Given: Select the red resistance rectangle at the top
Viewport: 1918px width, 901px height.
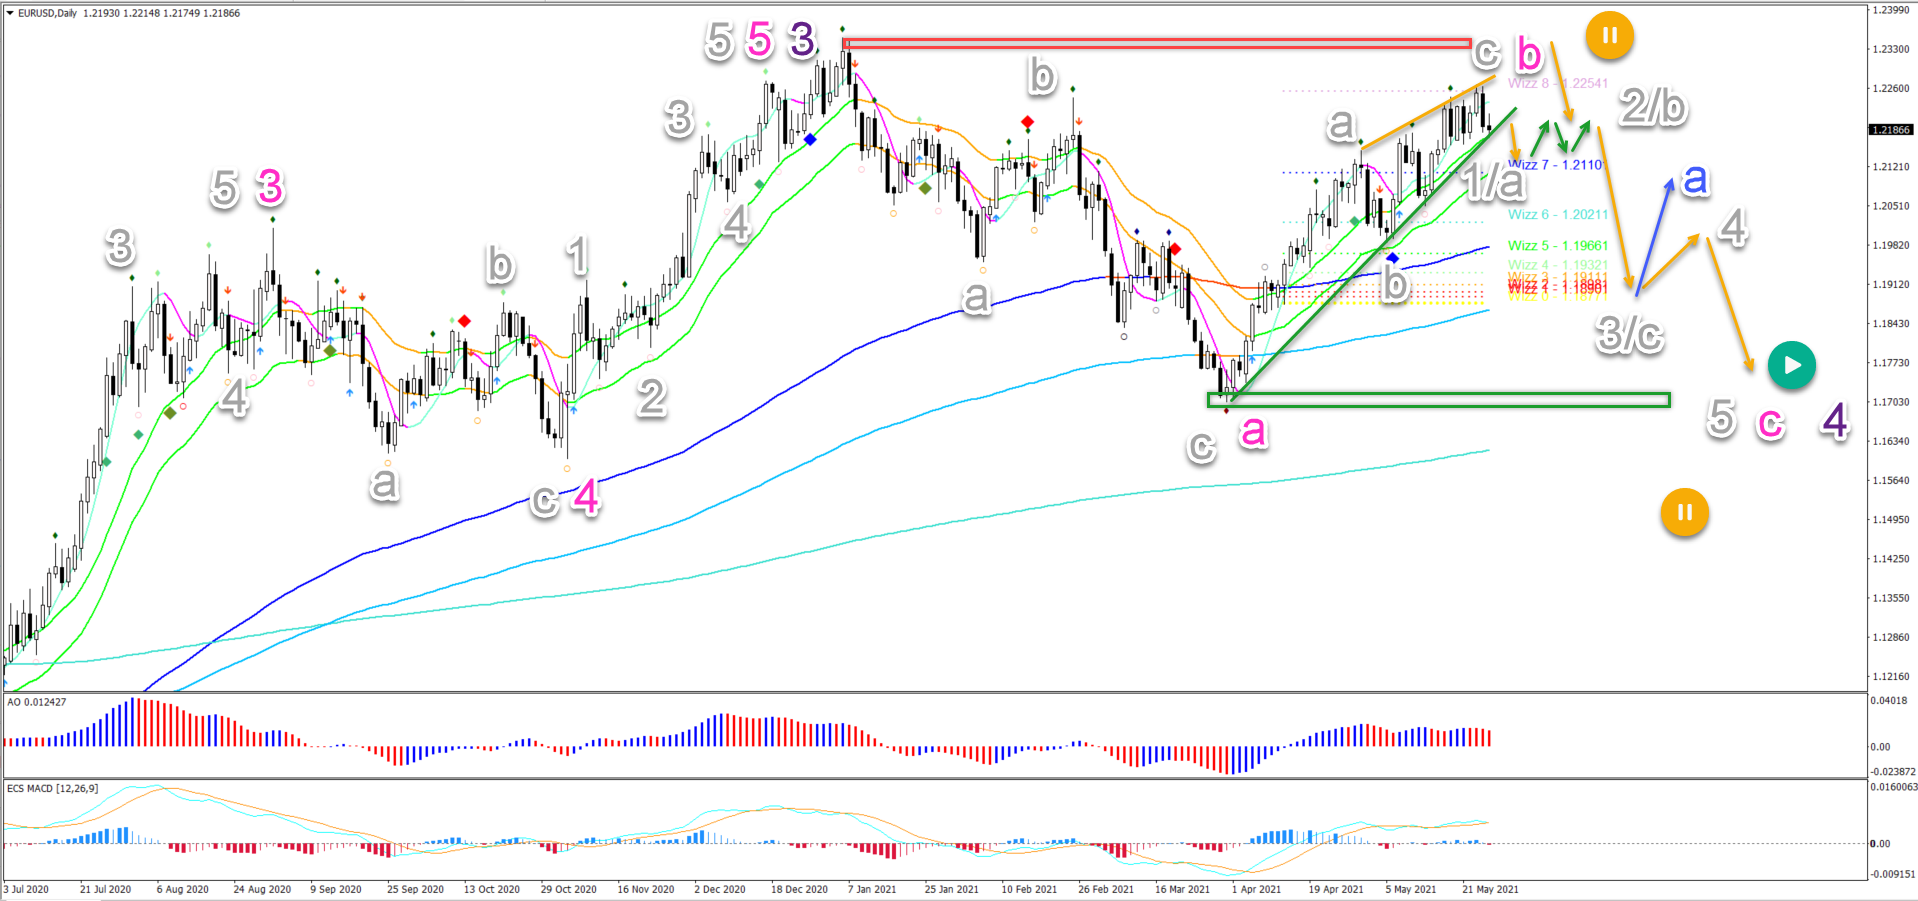Looking at the screenshot, I should [1157, 43].
